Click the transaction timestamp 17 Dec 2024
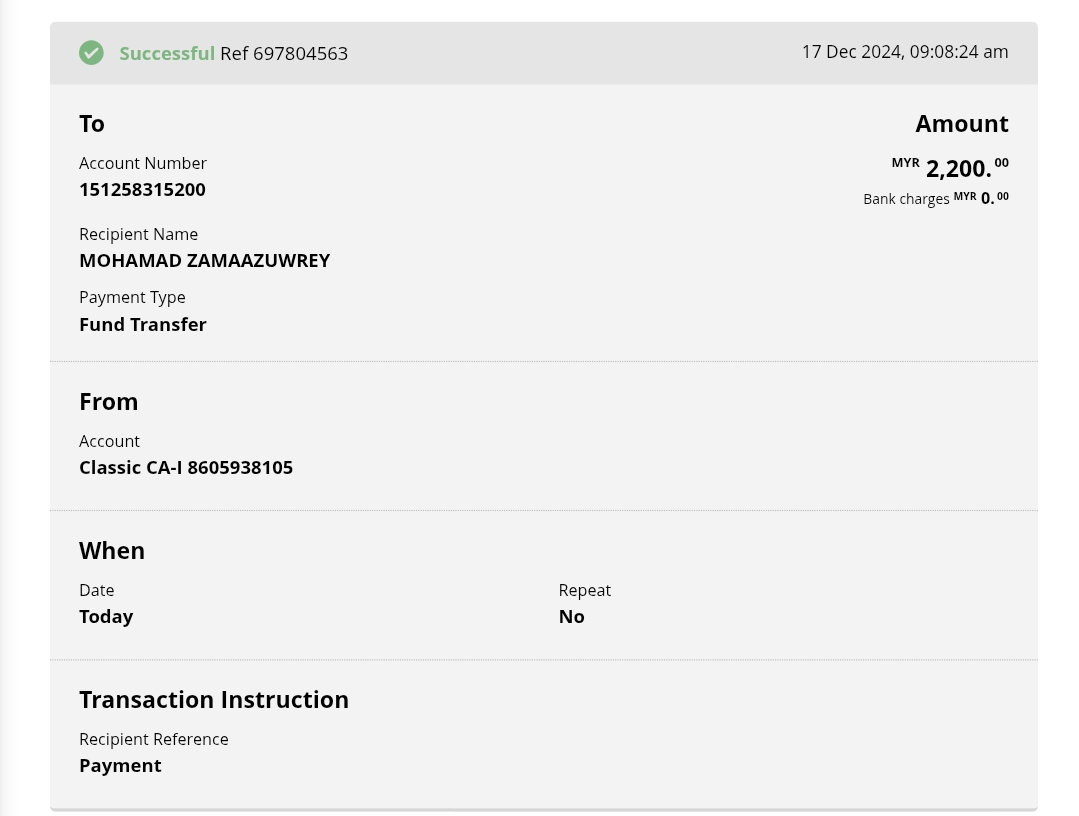This screenshot has width=1079, height=816. 904,52
